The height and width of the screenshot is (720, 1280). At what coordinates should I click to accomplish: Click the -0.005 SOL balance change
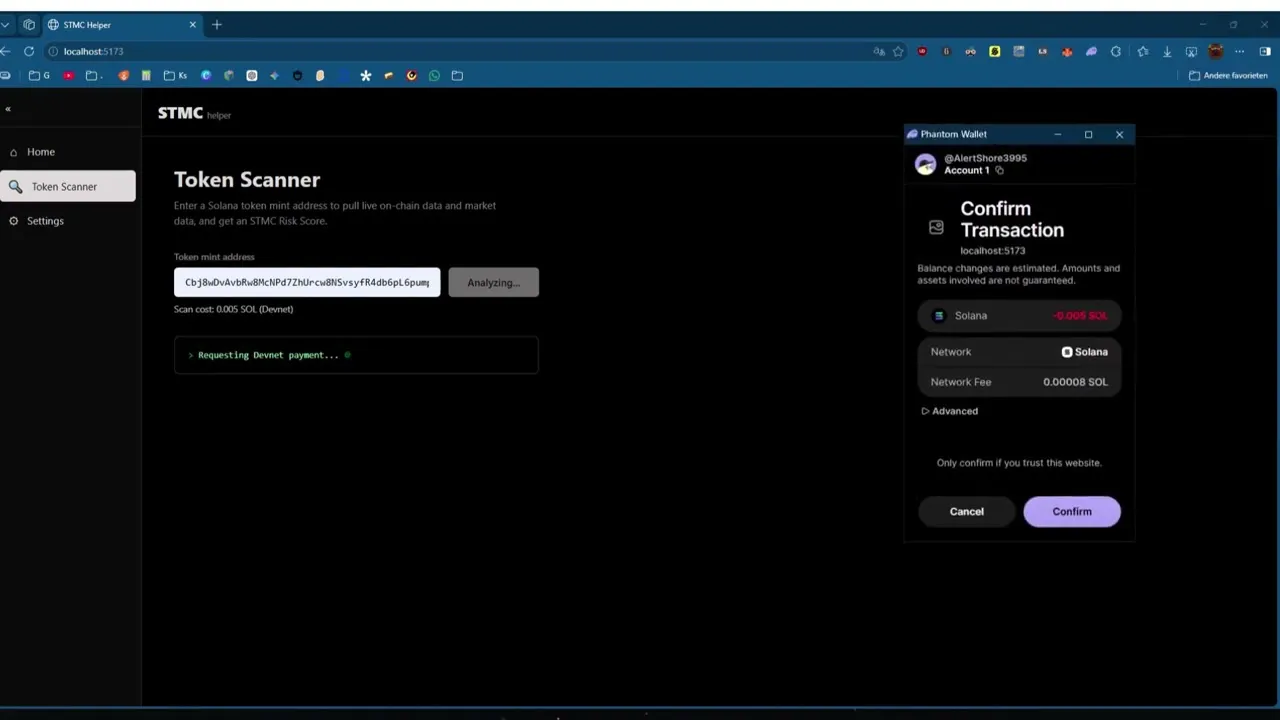[x=1080, y=316]
